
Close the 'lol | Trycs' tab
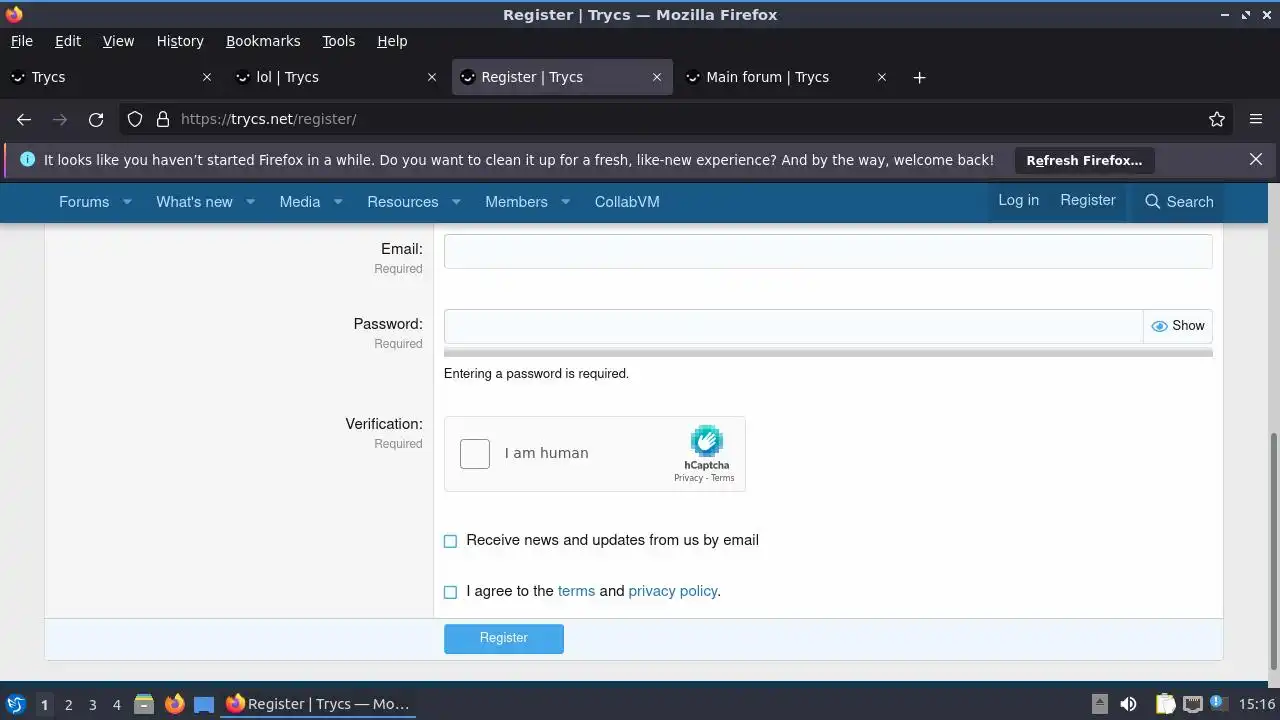point(432,77)
